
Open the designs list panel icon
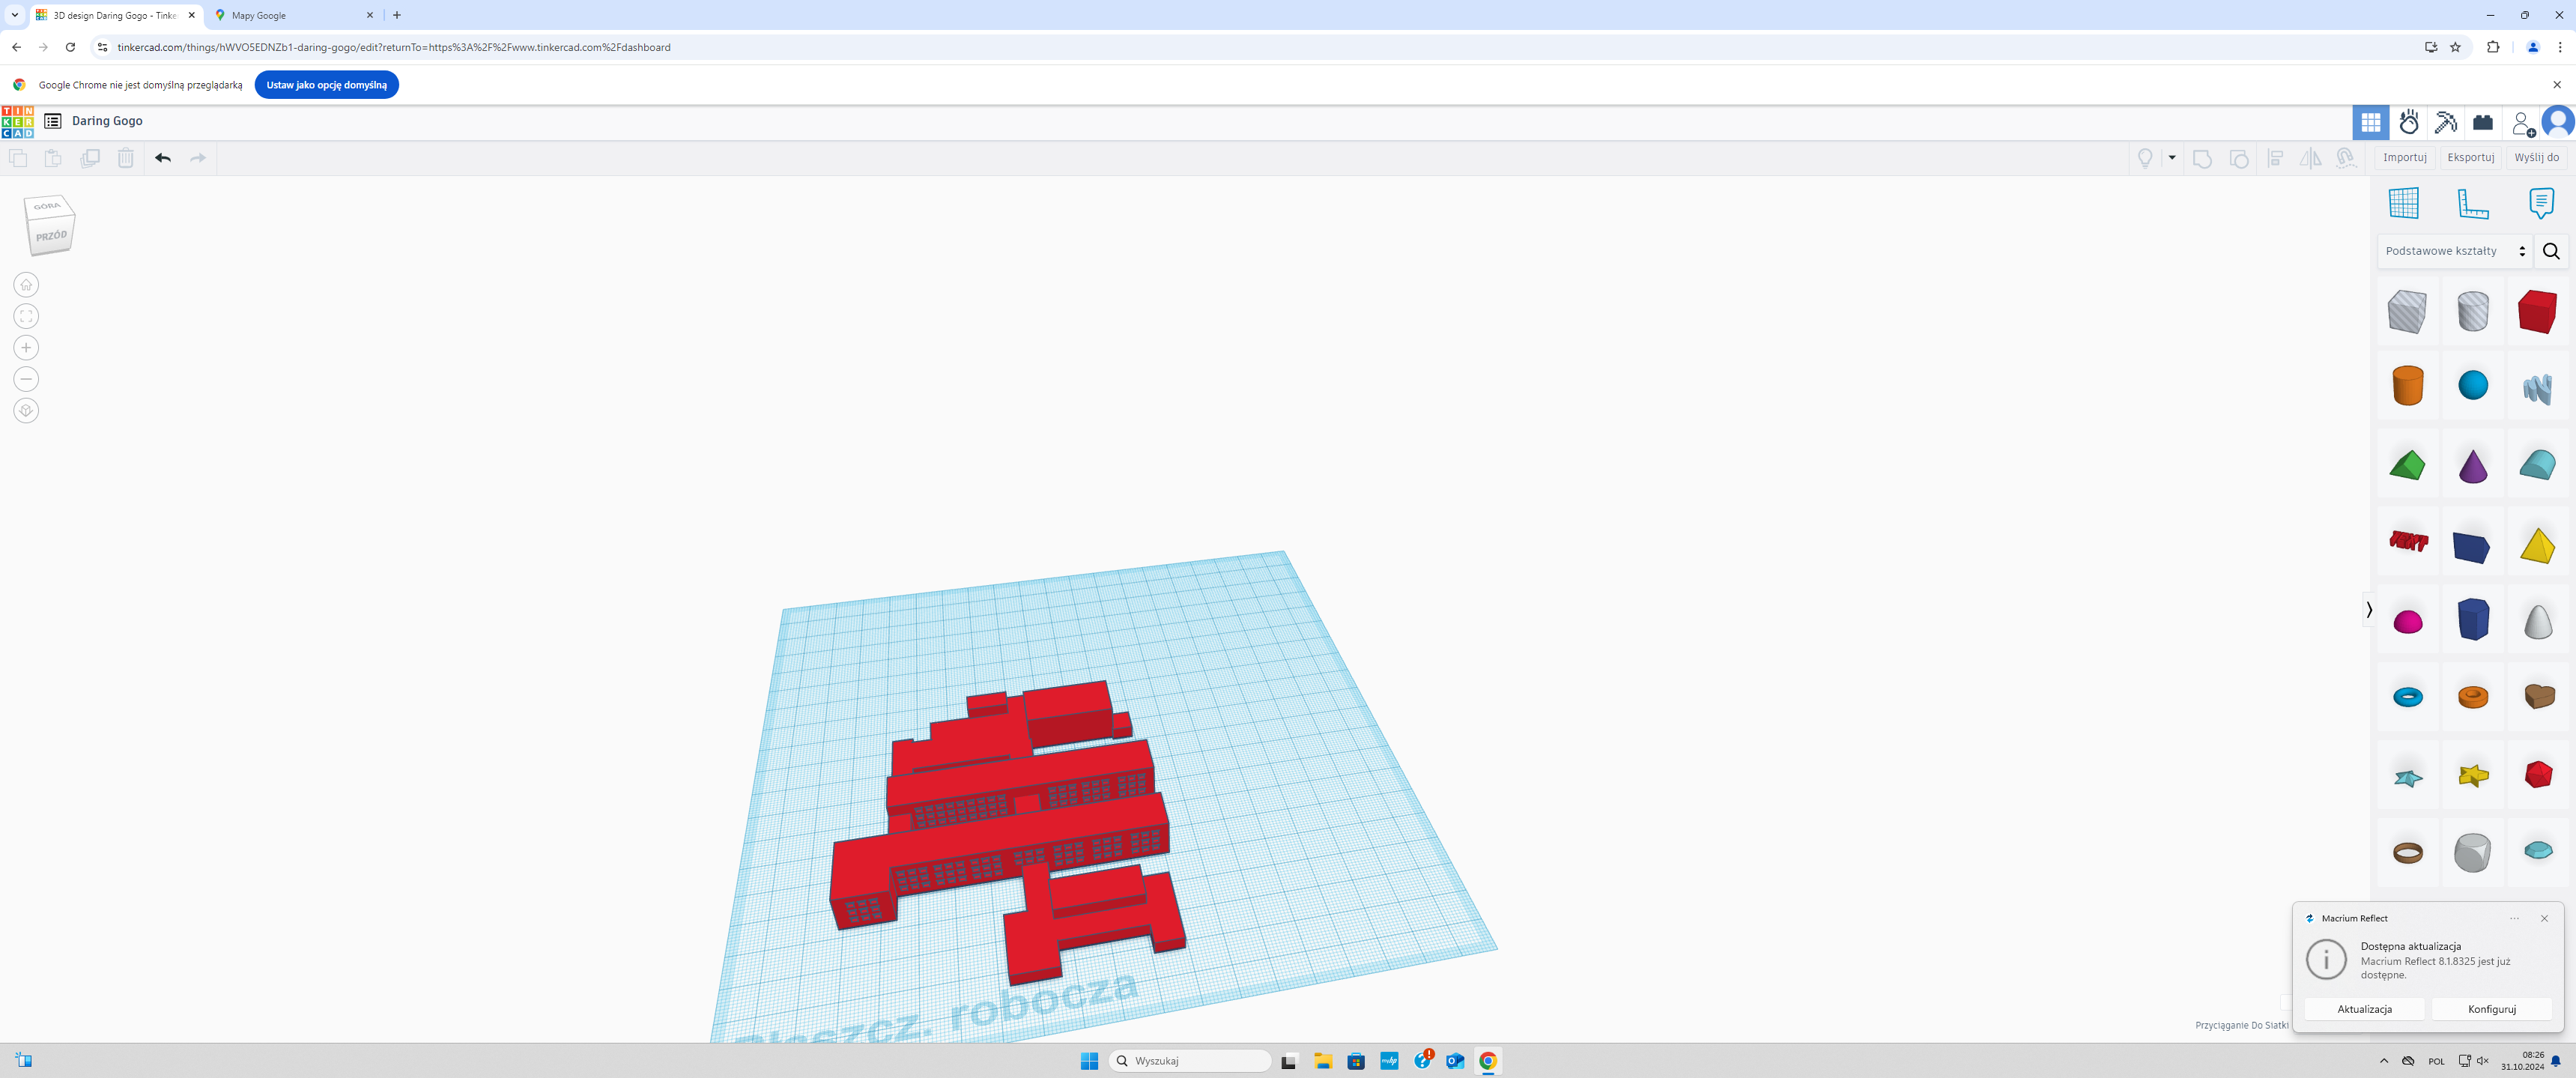pos(53,121)
